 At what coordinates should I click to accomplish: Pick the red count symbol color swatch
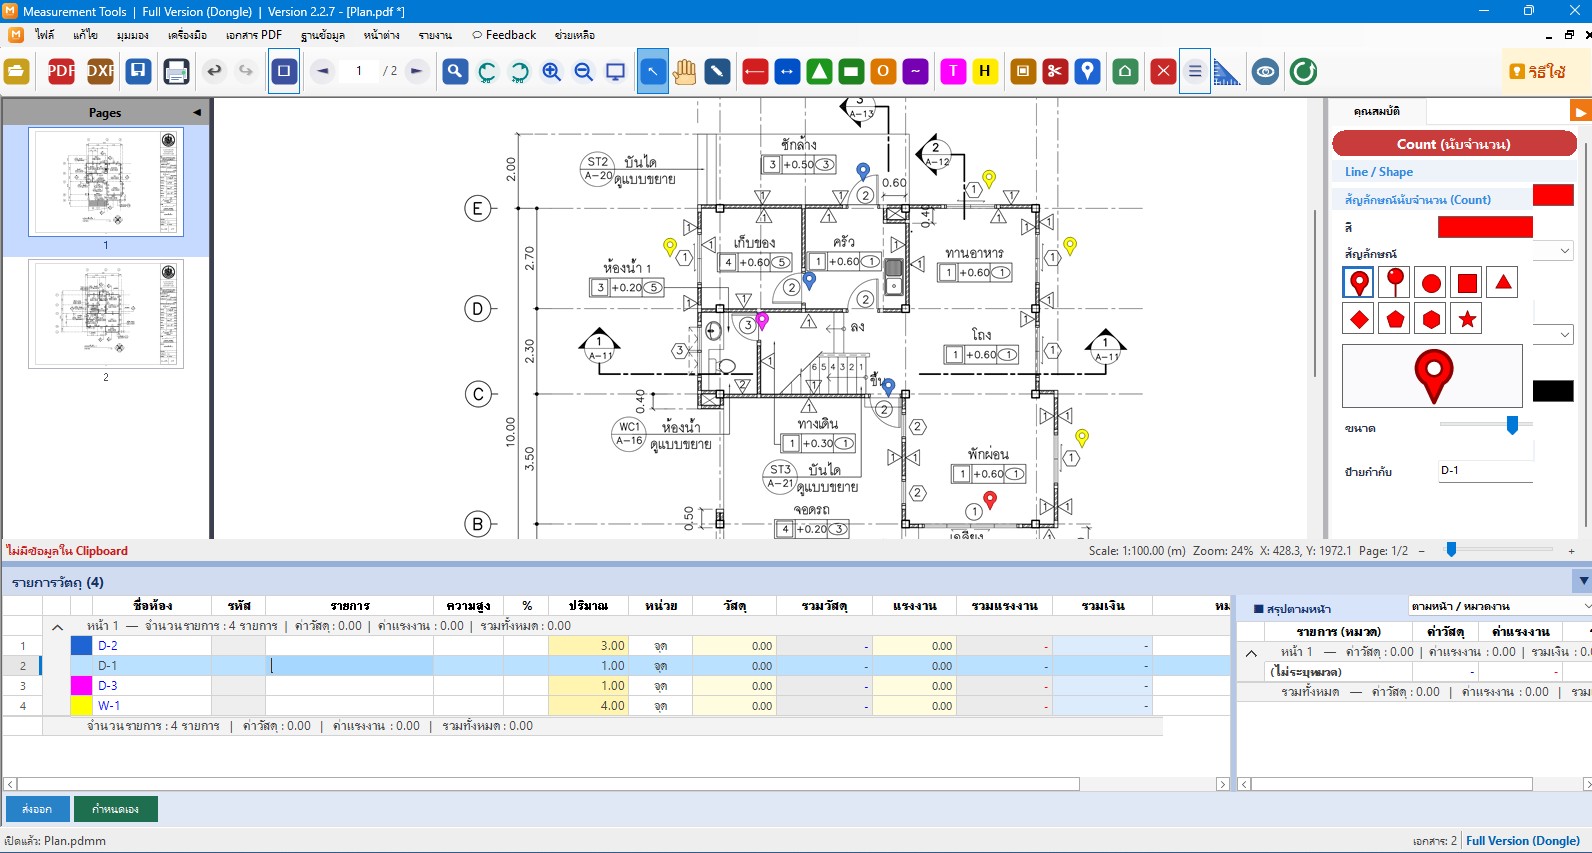coord(1485,227)
